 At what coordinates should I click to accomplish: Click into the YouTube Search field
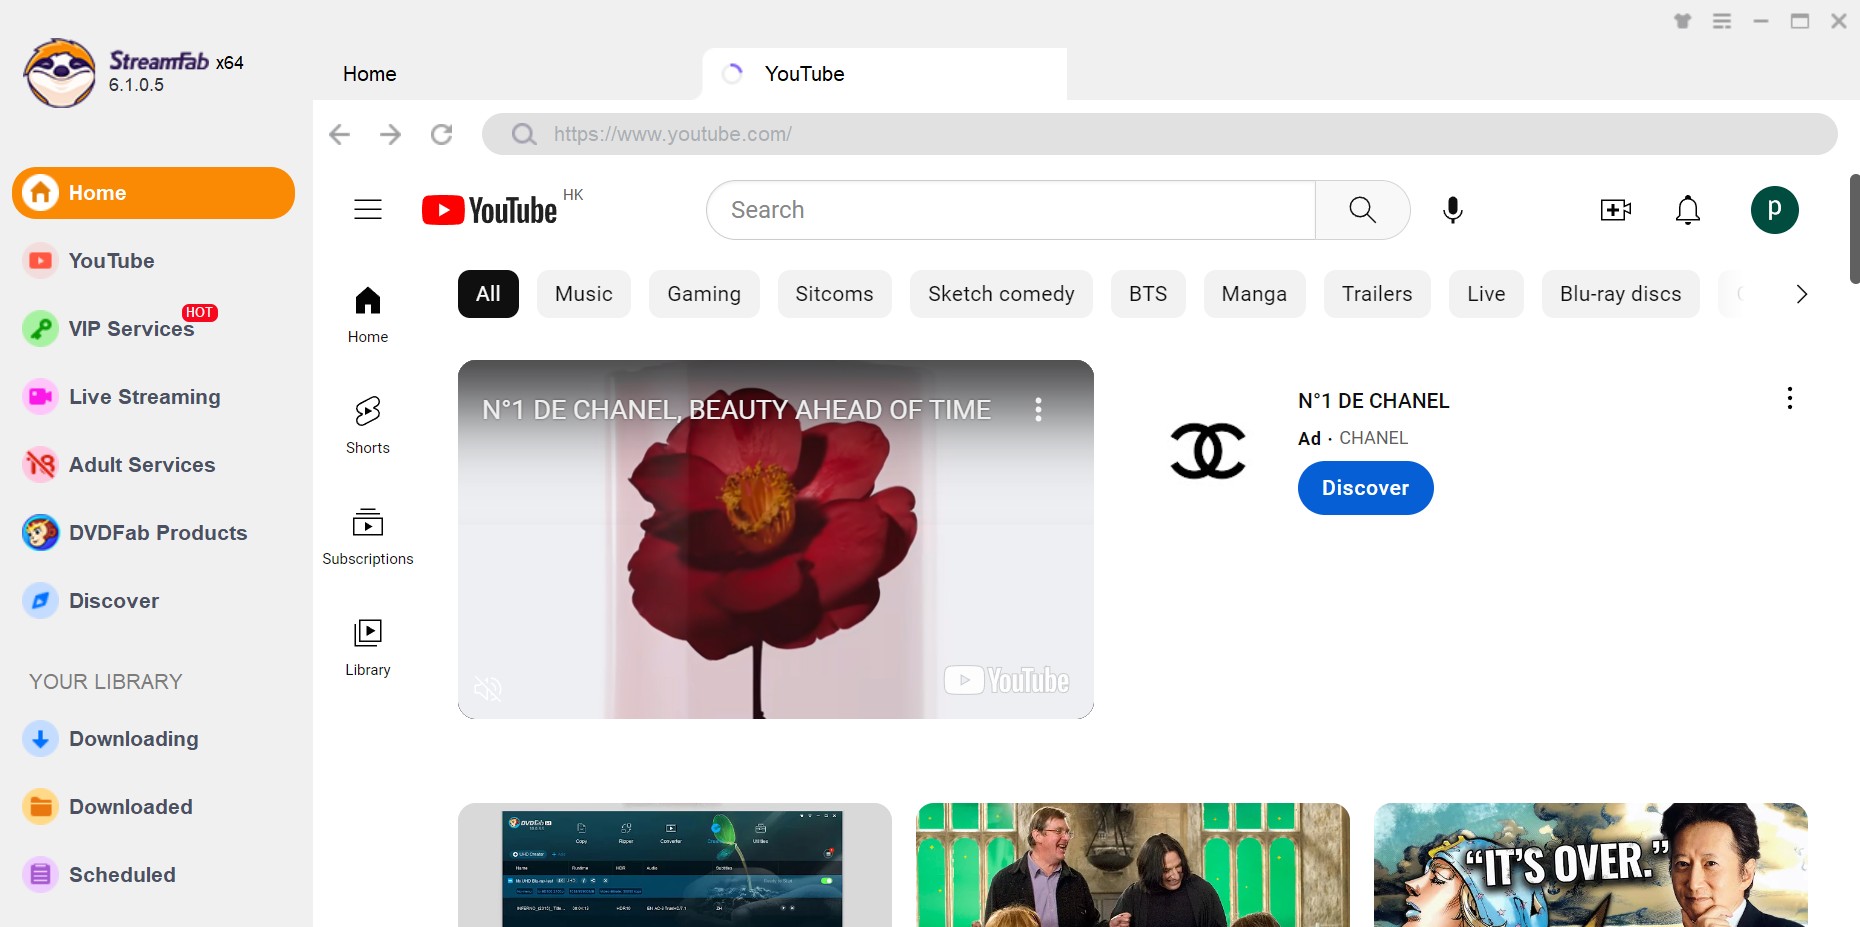pos(1011,210)
